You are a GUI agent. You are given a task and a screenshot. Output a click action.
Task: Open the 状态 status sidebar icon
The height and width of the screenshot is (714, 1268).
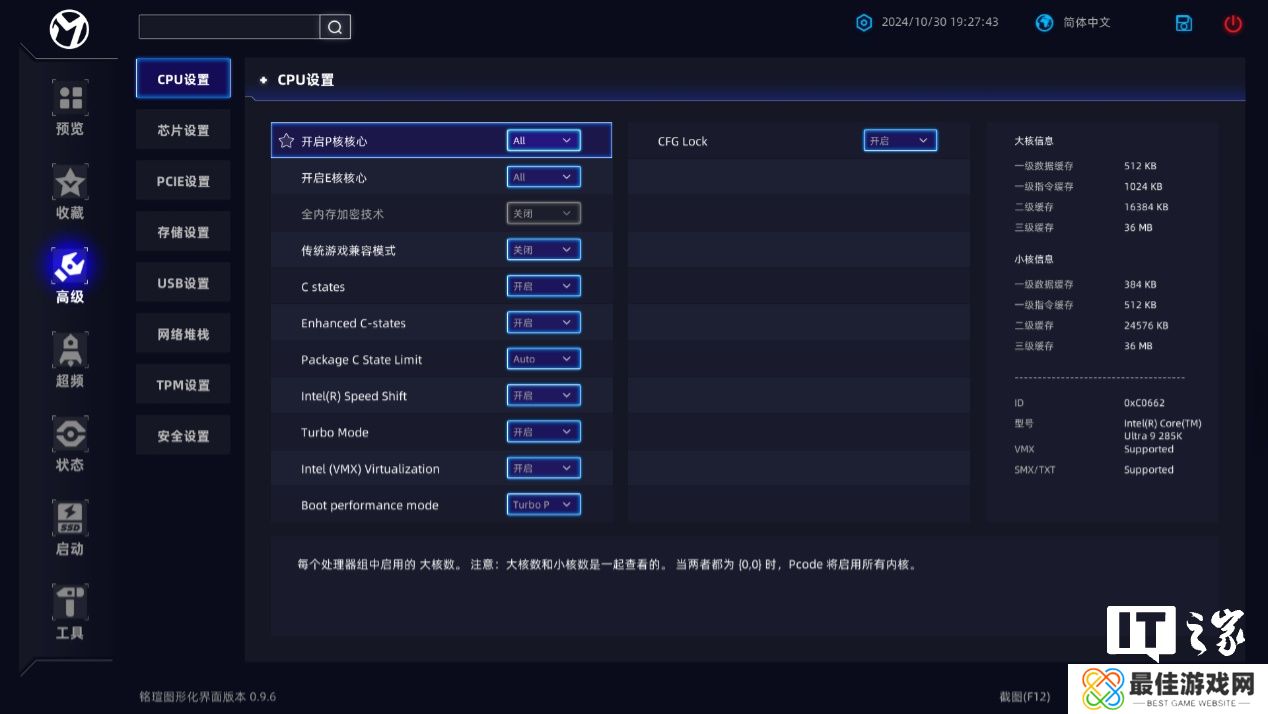(70, 435)
